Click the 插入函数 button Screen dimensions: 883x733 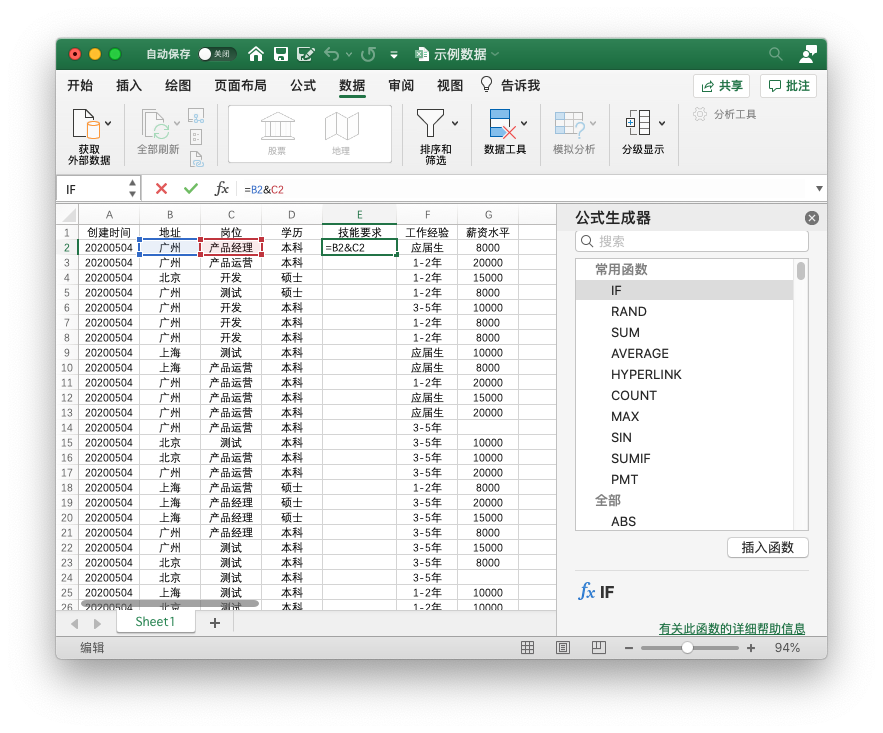point(767,547)
